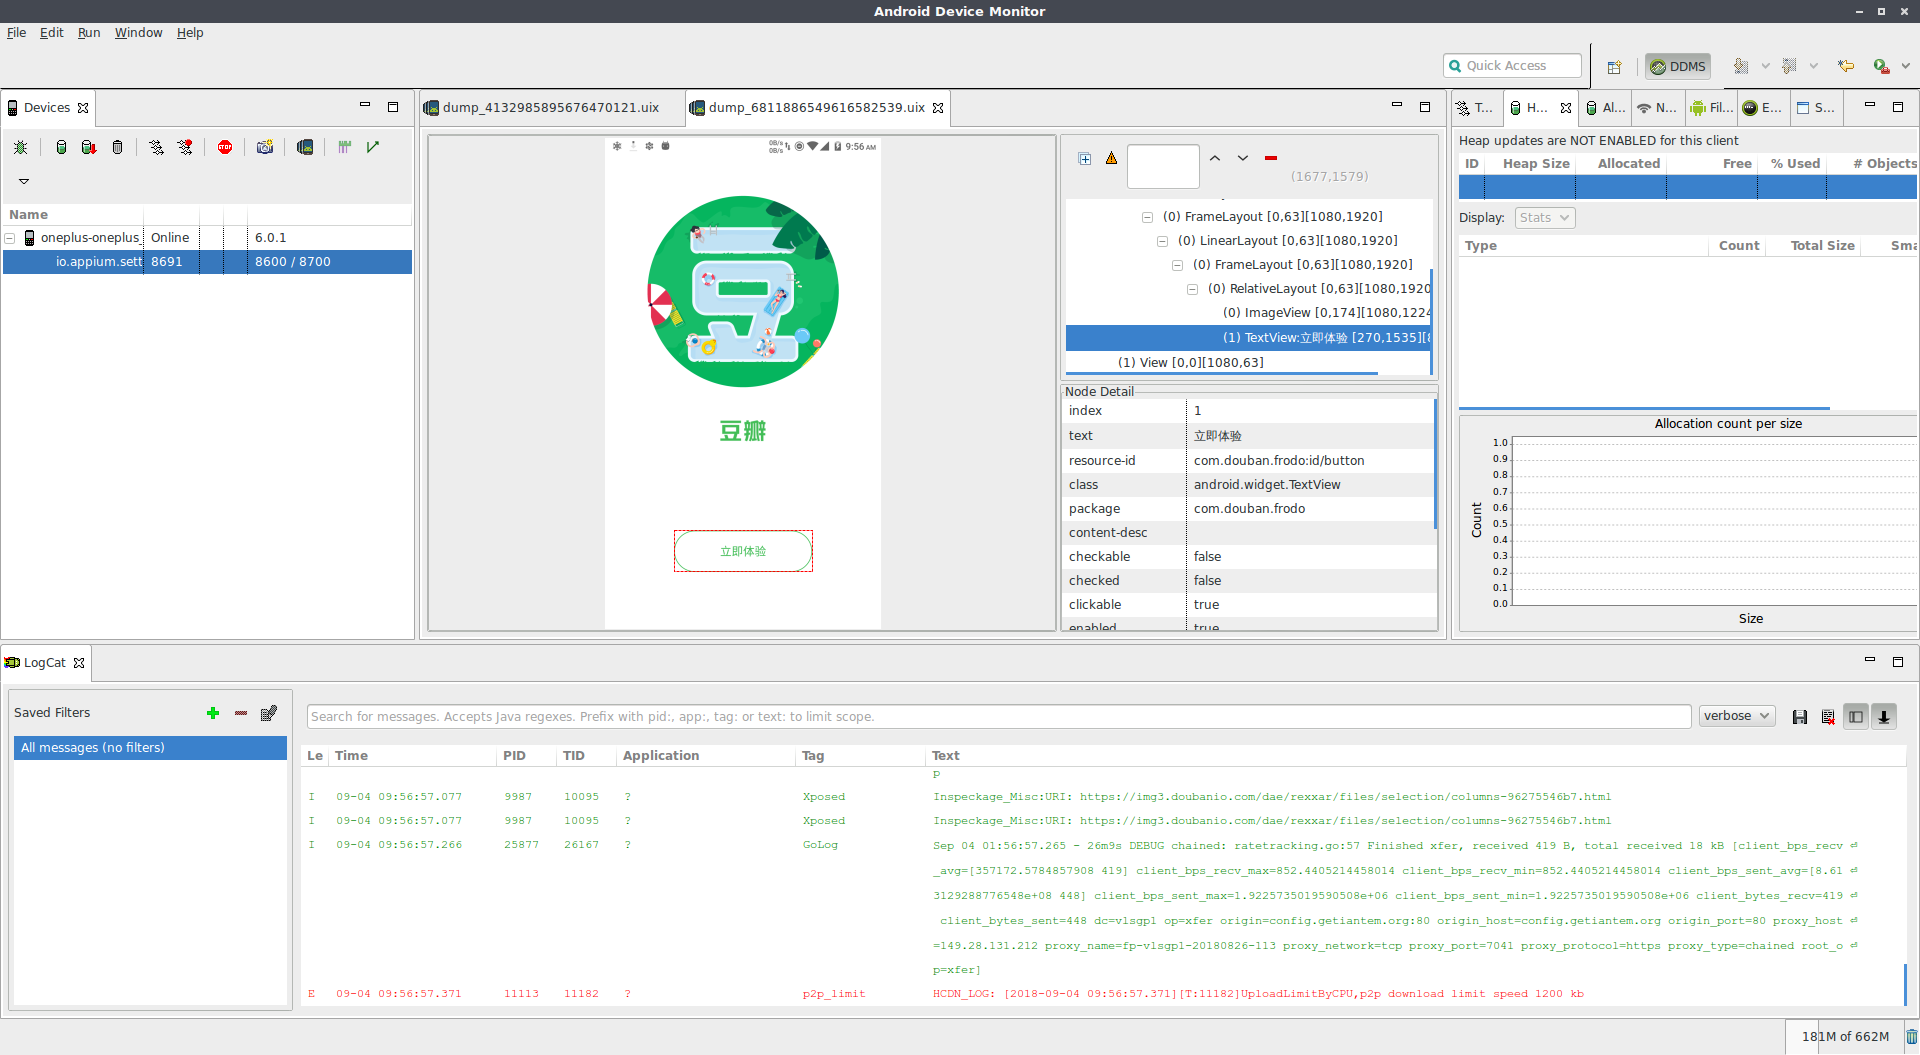Click the Dump HPROF file icon
This screenshot has width=1920, height=1055.
coord(89,147)
